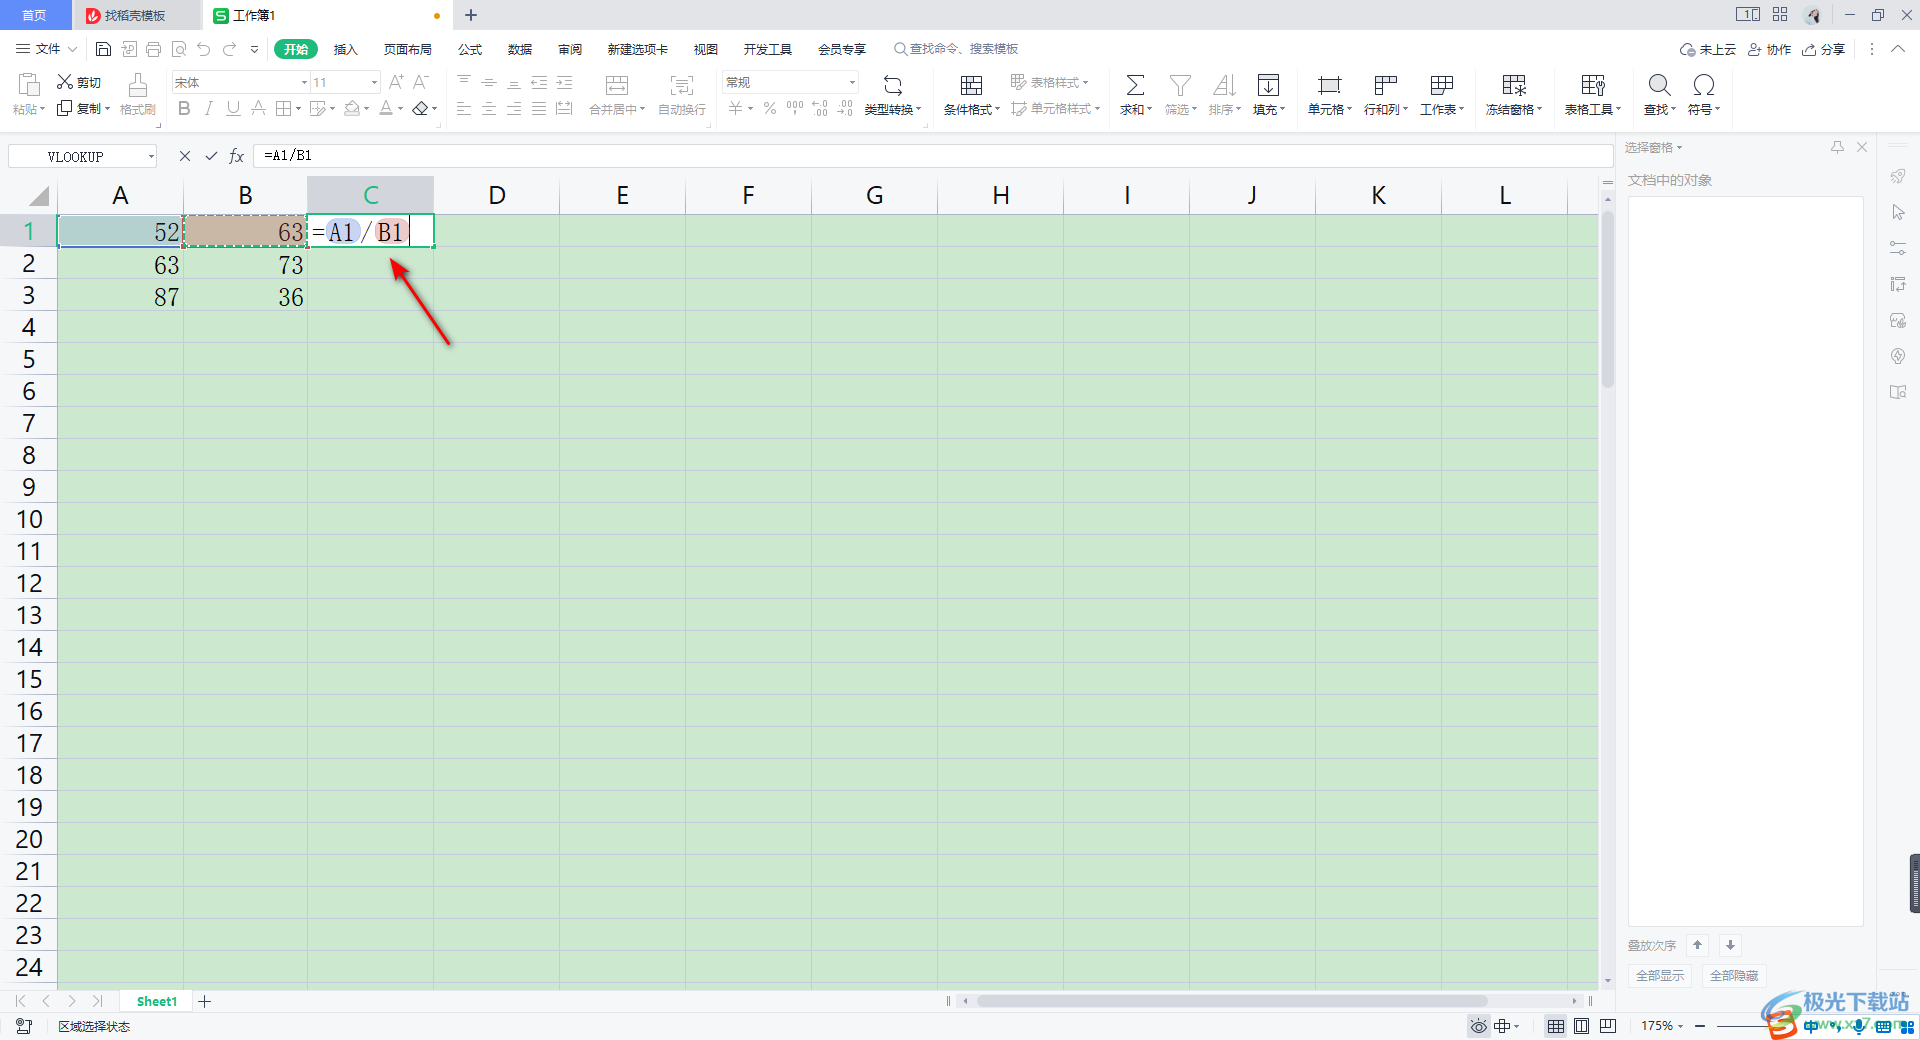Click the 冻结窗格 freeze panes icon
The width and height of the screenshot is (1920, 1040).
tap(1514, 86)
